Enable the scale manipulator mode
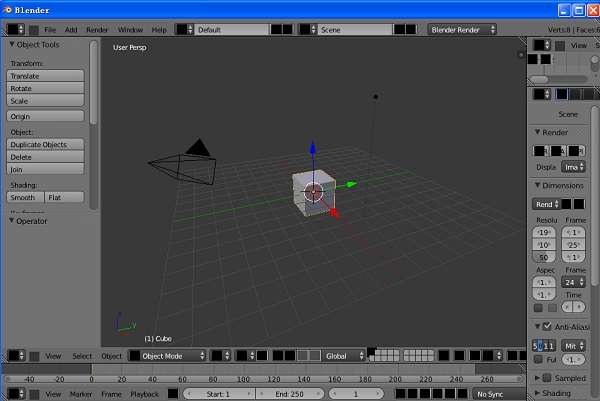The height and width of the screenshot is (401, 600). pyautogui.click(x=315, y=355)
